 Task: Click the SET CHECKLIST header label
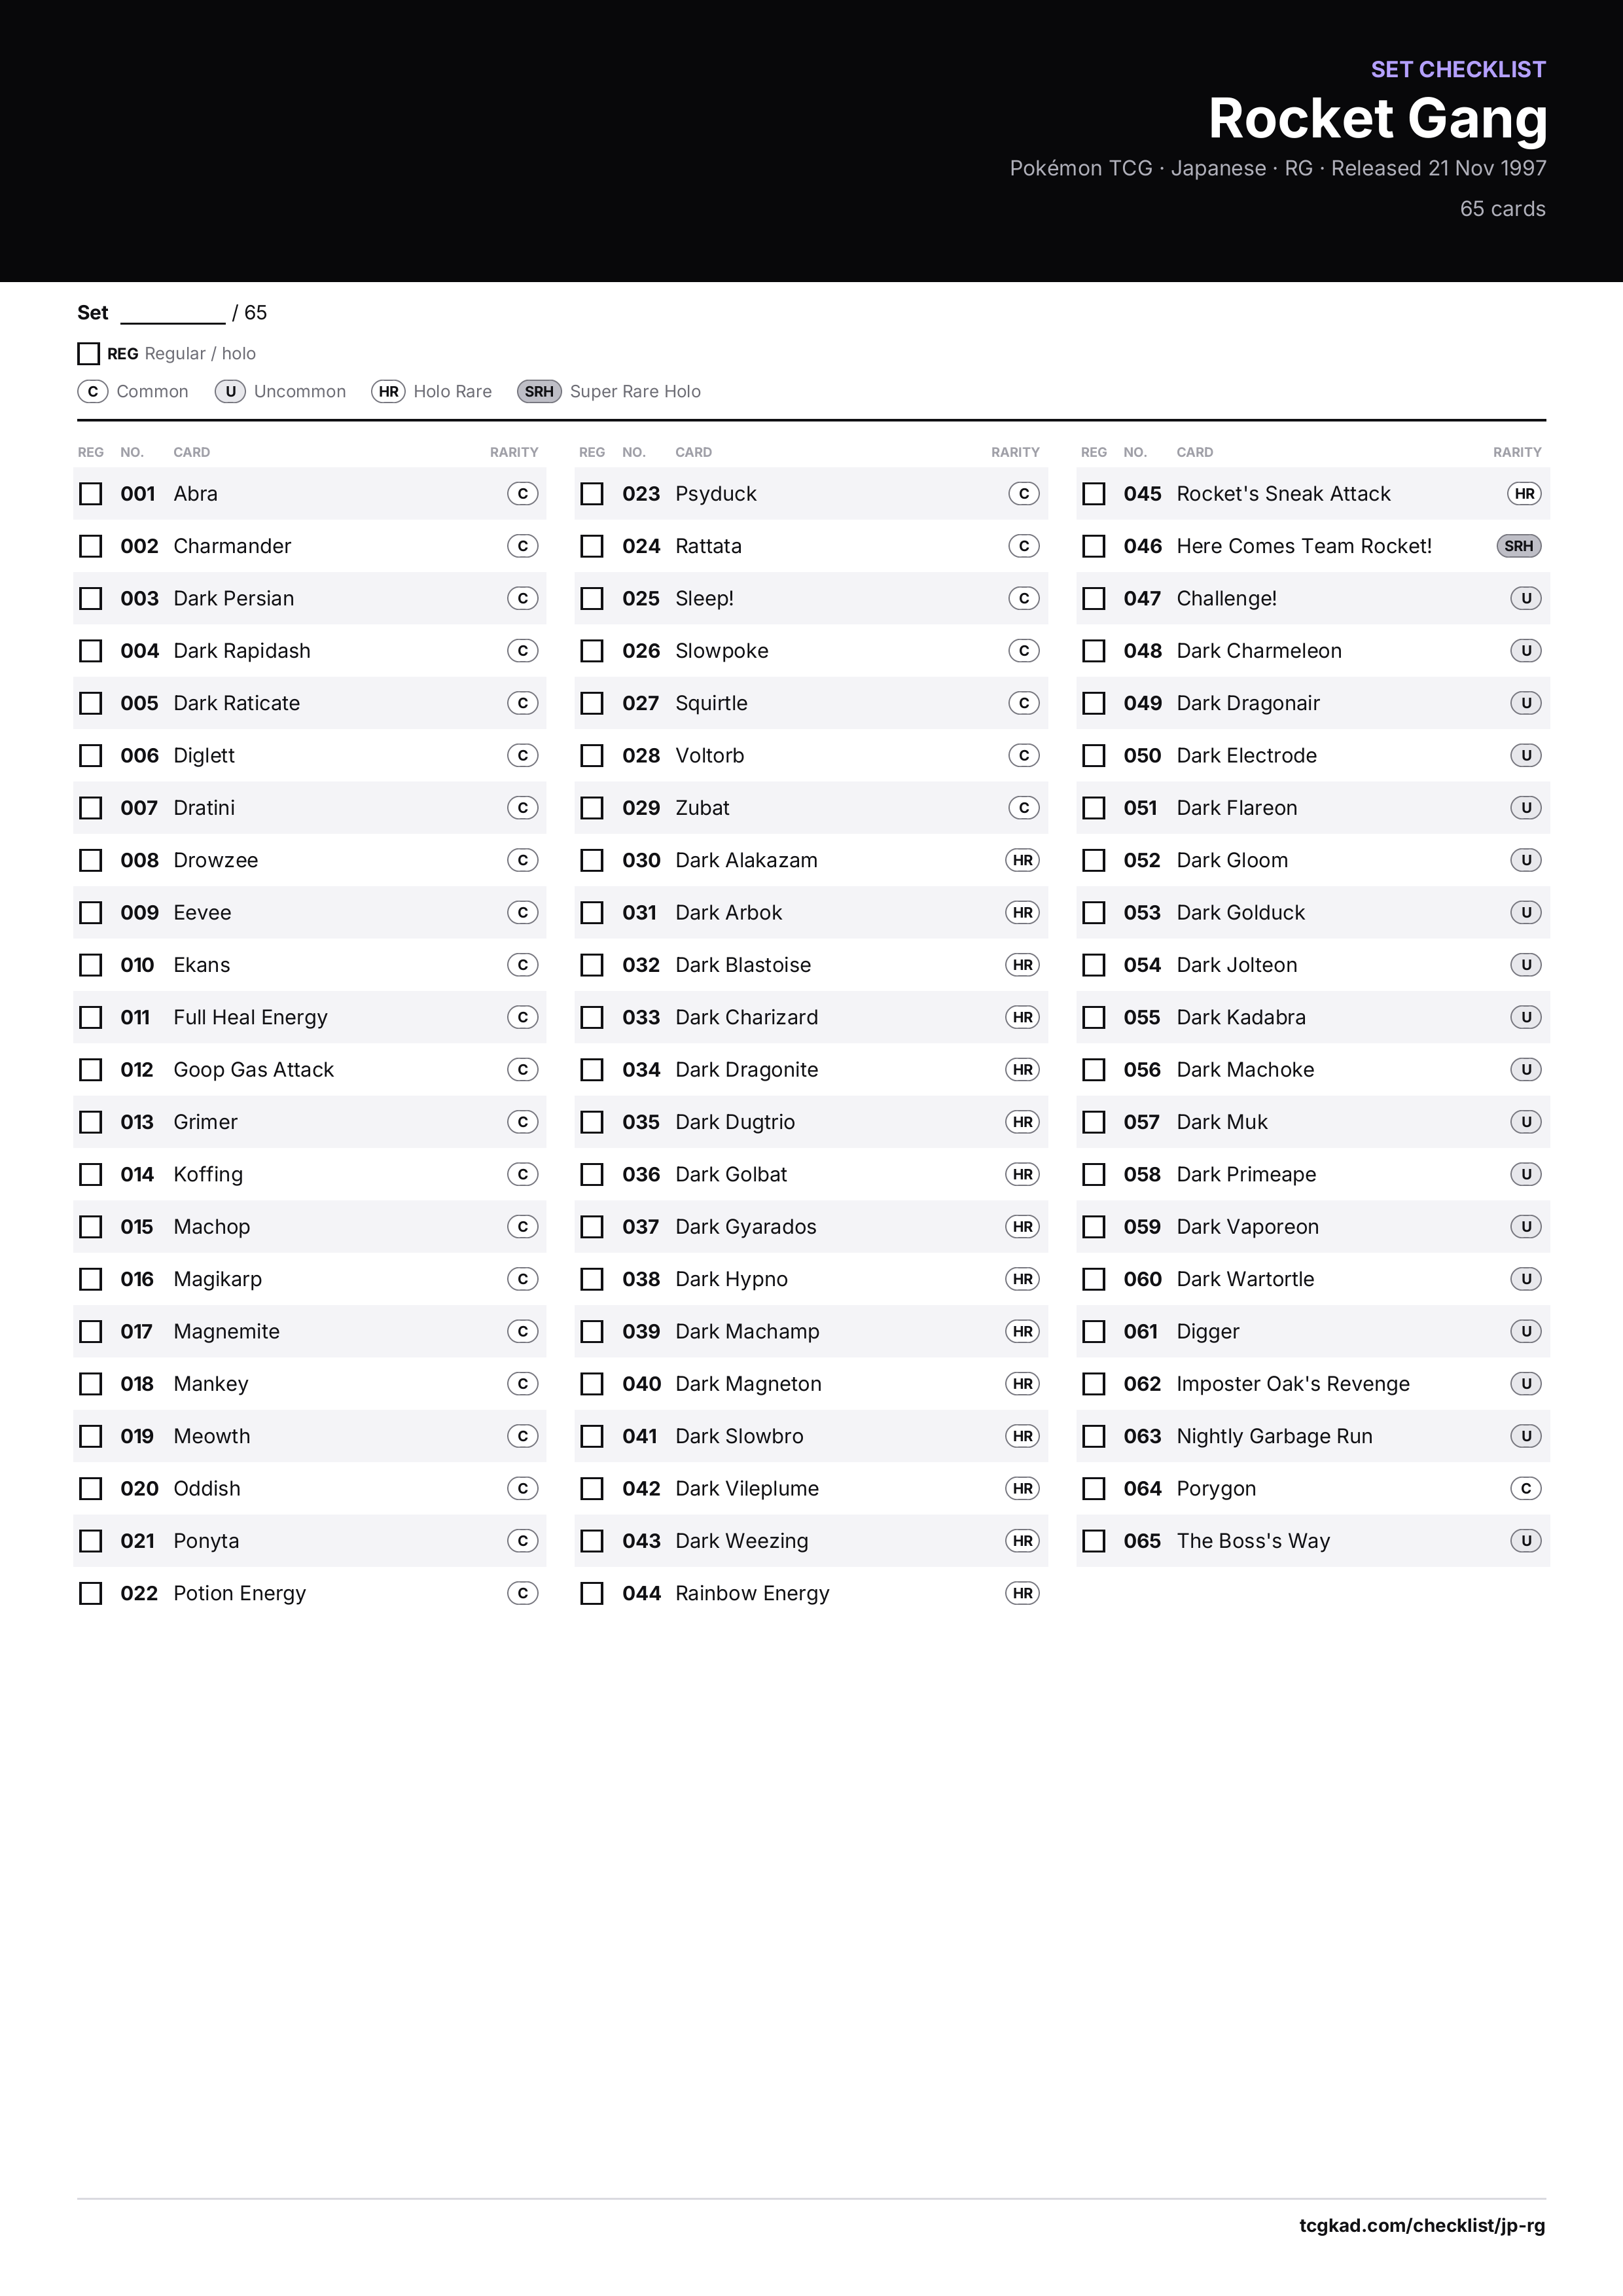[x=1458, y=69]
